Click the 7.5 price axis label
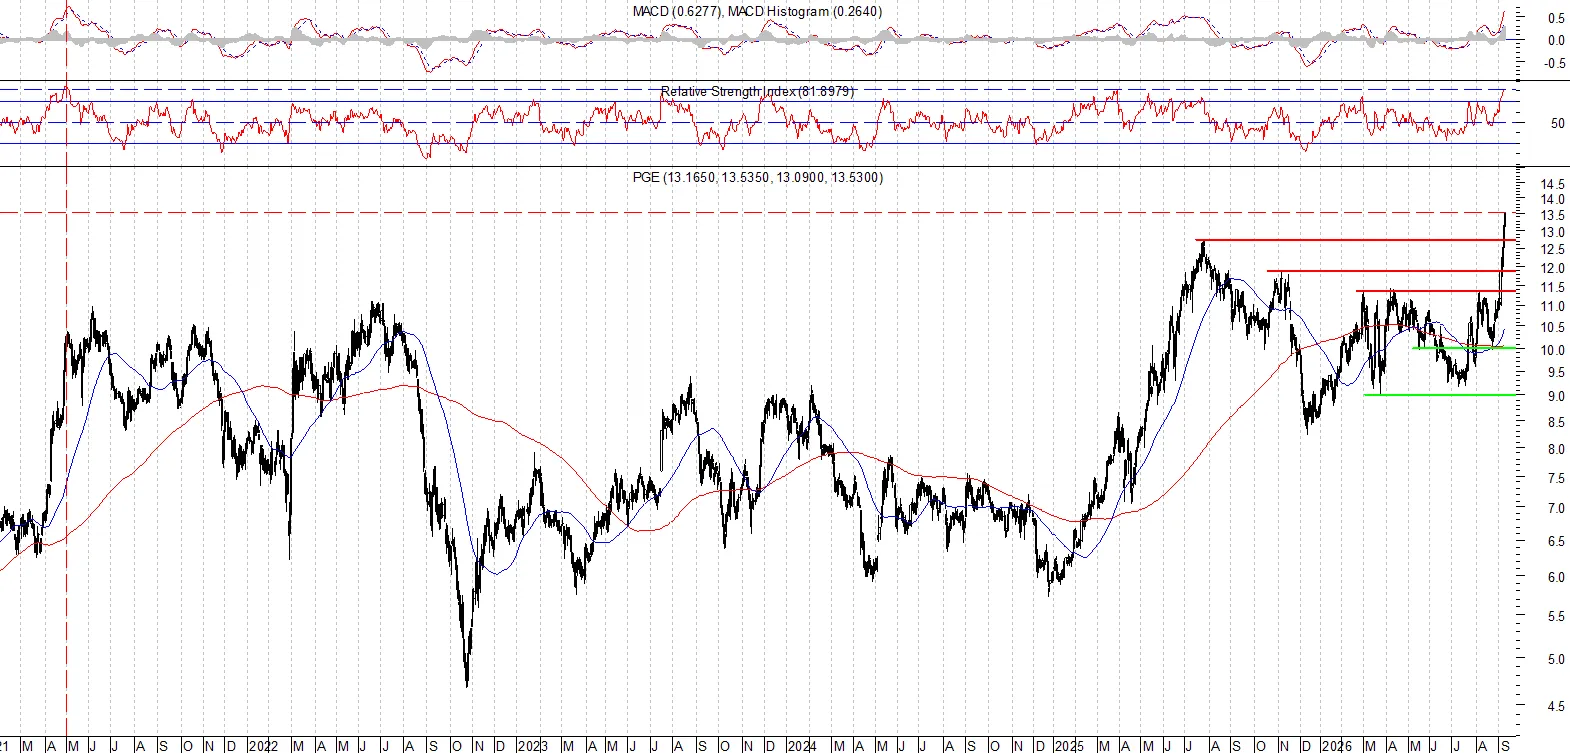This screenshot has width=1570, height=753. tap(1557, 479)
